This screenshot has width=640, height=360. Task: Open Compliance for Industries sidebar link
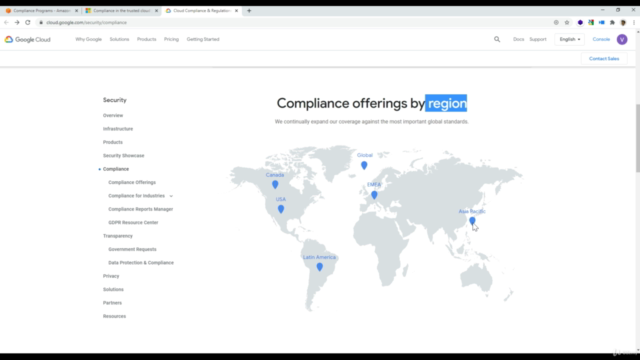coord(136,196)
